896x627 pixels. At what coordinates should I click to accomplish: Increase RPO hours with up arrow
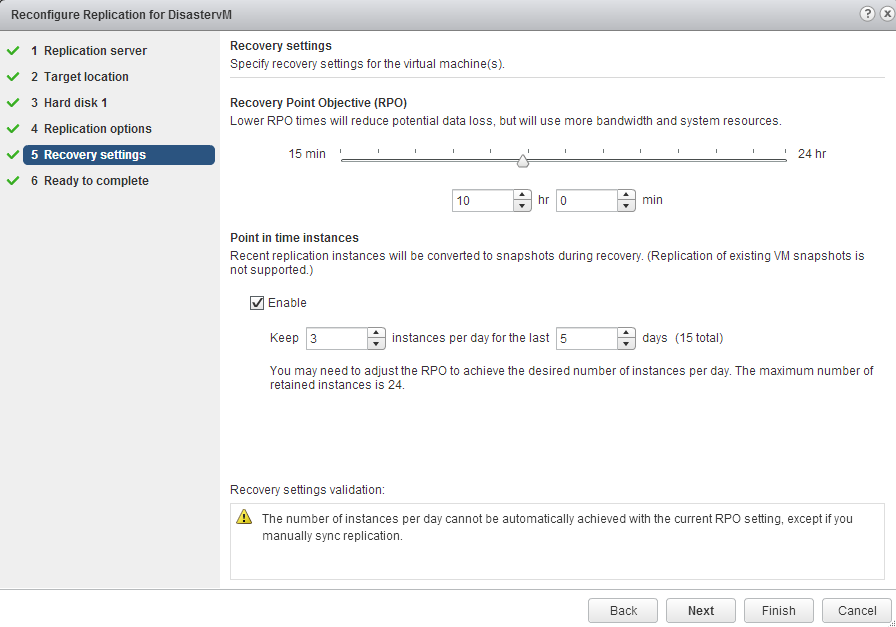[522, 195]
